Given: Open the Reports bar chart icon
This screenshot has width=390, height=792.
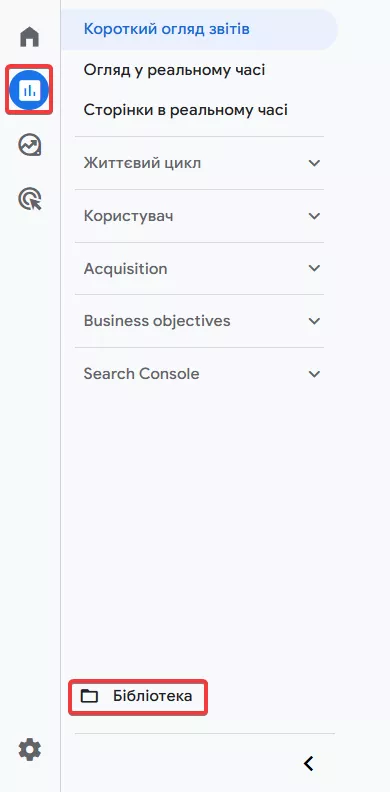Looking at the screenshot, I should pyautogui.click(x=29, y=90).
